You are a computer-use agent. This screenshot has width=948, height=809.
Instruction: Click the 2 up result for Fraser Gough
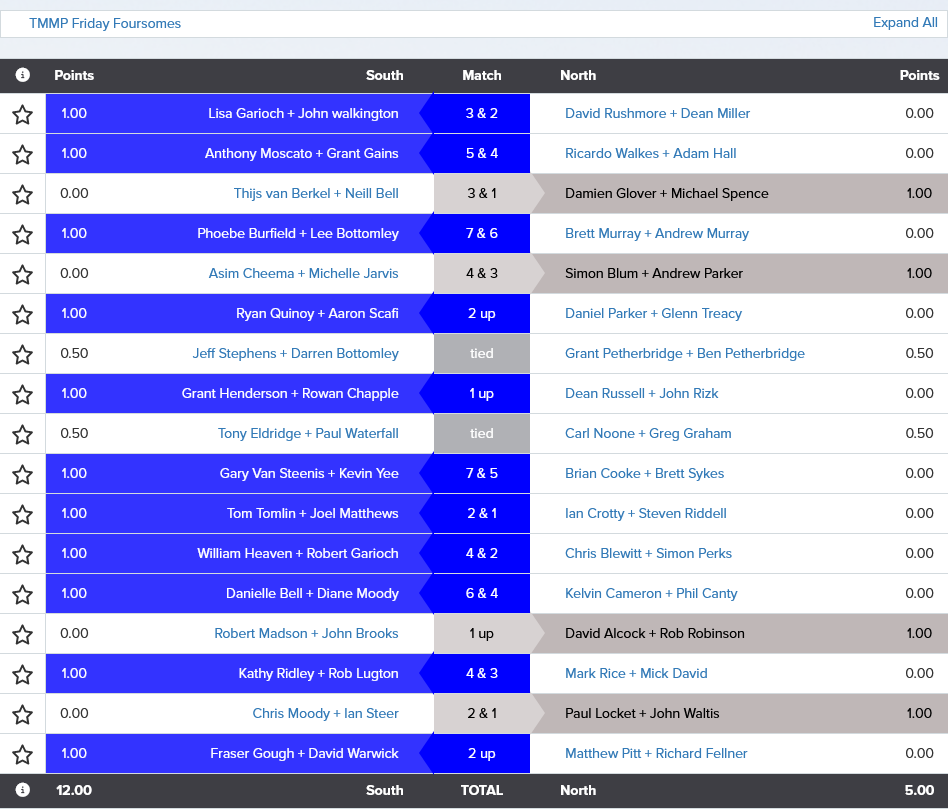(481, 753)
